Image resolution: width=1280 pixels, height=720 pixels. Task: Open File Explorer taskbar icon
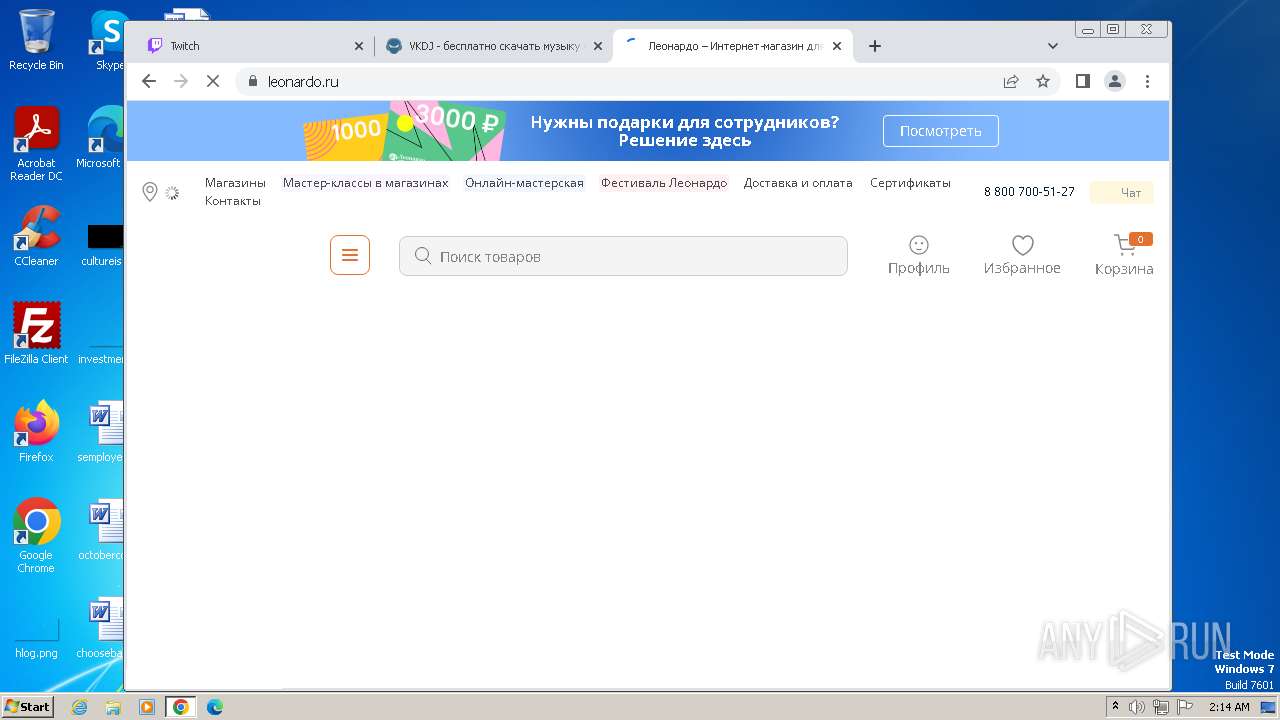pyautogui.click(x=113, y=707)
